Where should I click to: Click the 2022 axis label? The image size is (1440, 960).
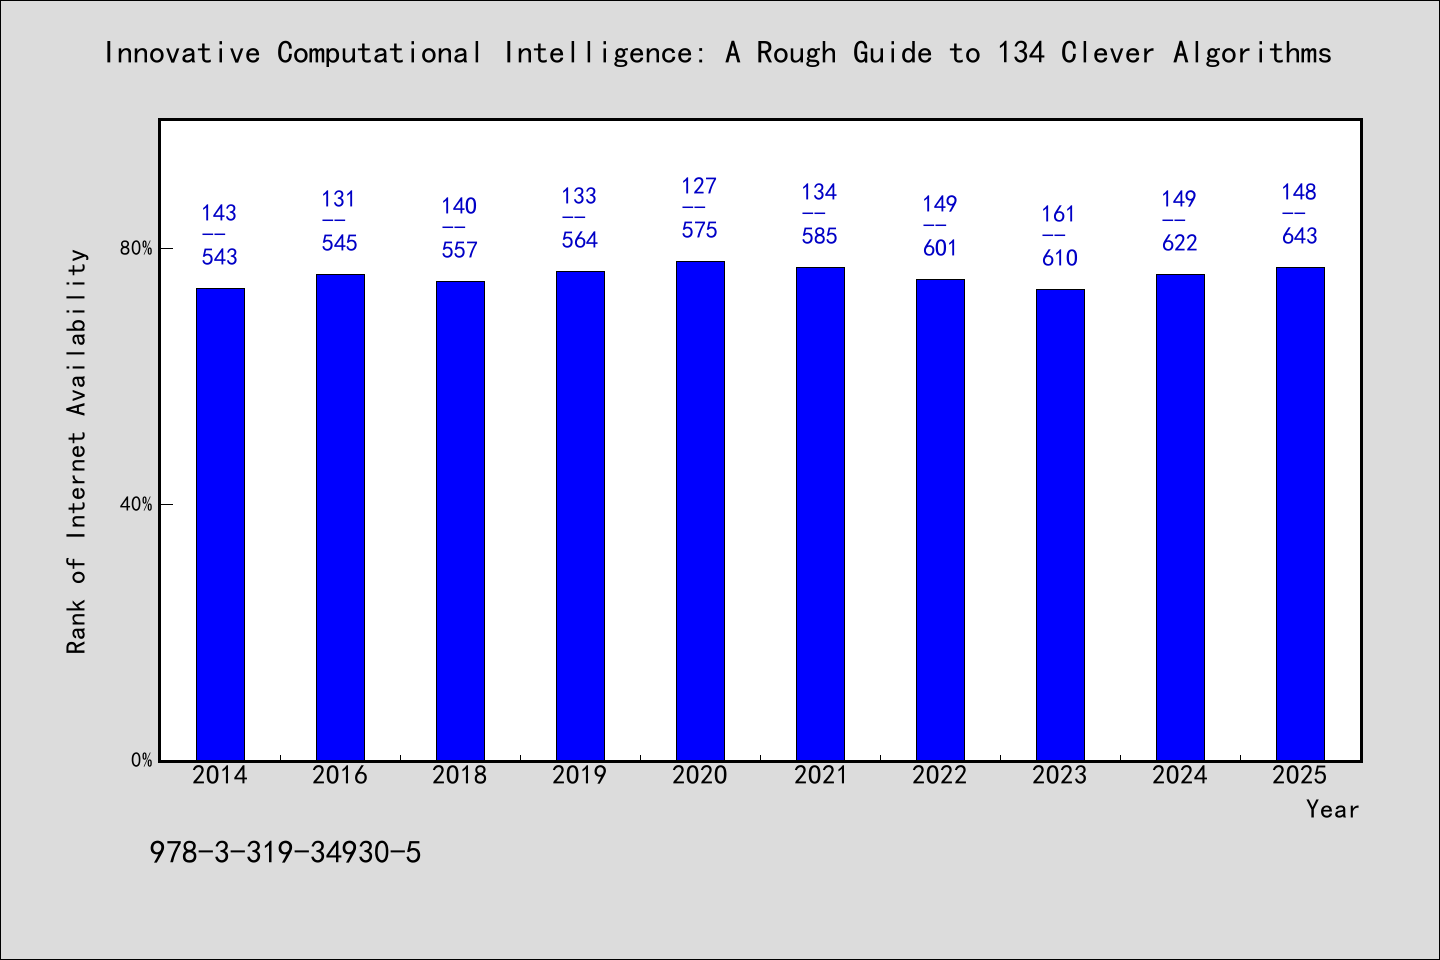[x=940, y=775]
